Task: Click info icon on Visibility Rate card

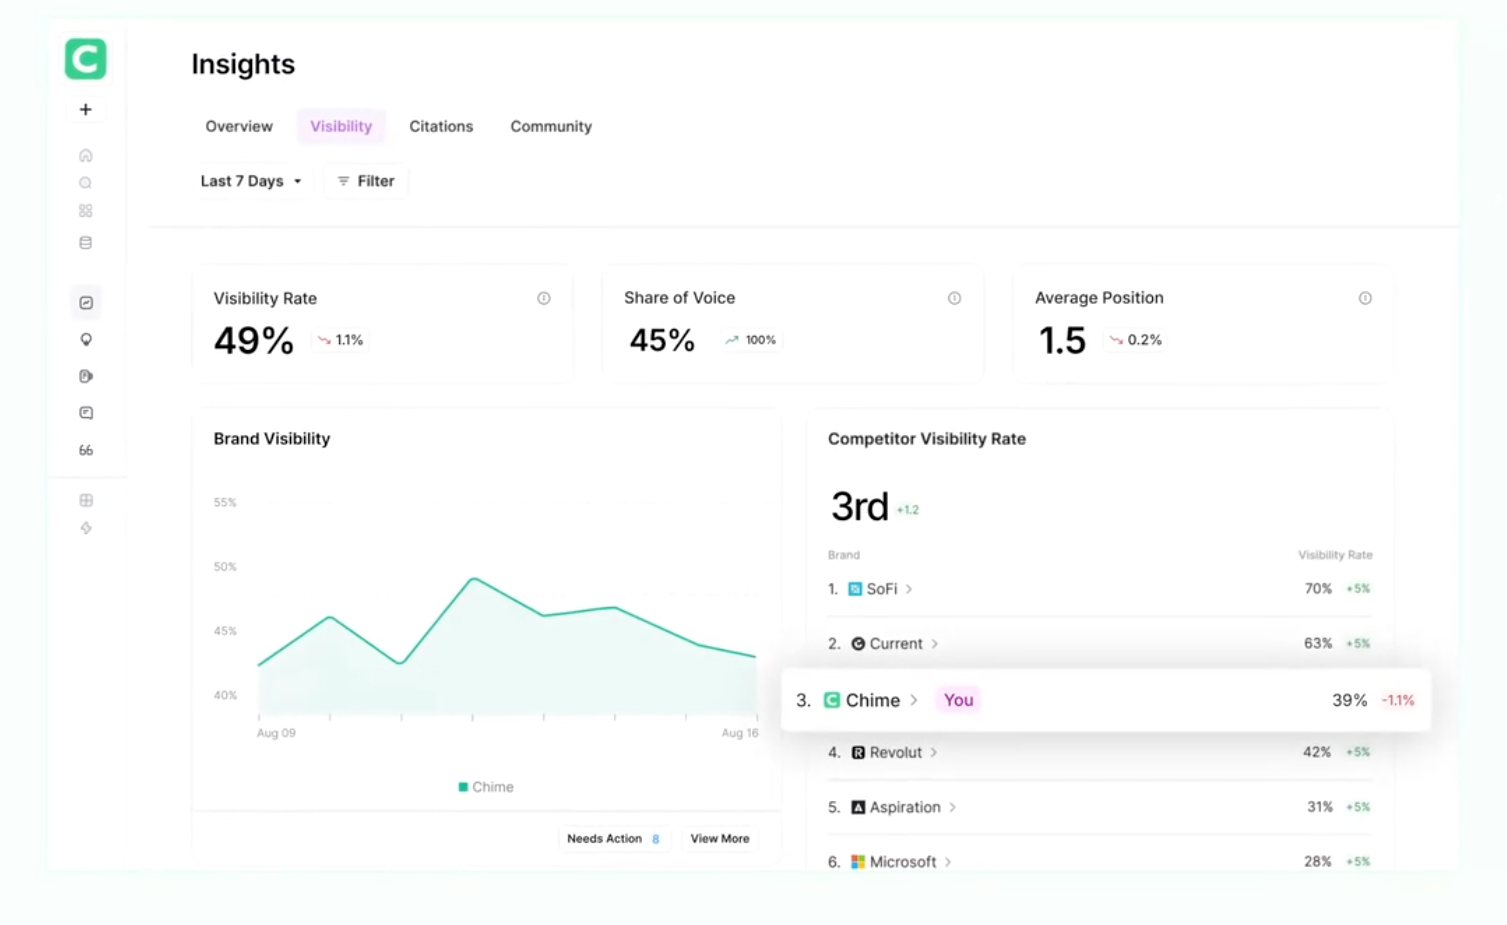Action: tap(544, 298)
